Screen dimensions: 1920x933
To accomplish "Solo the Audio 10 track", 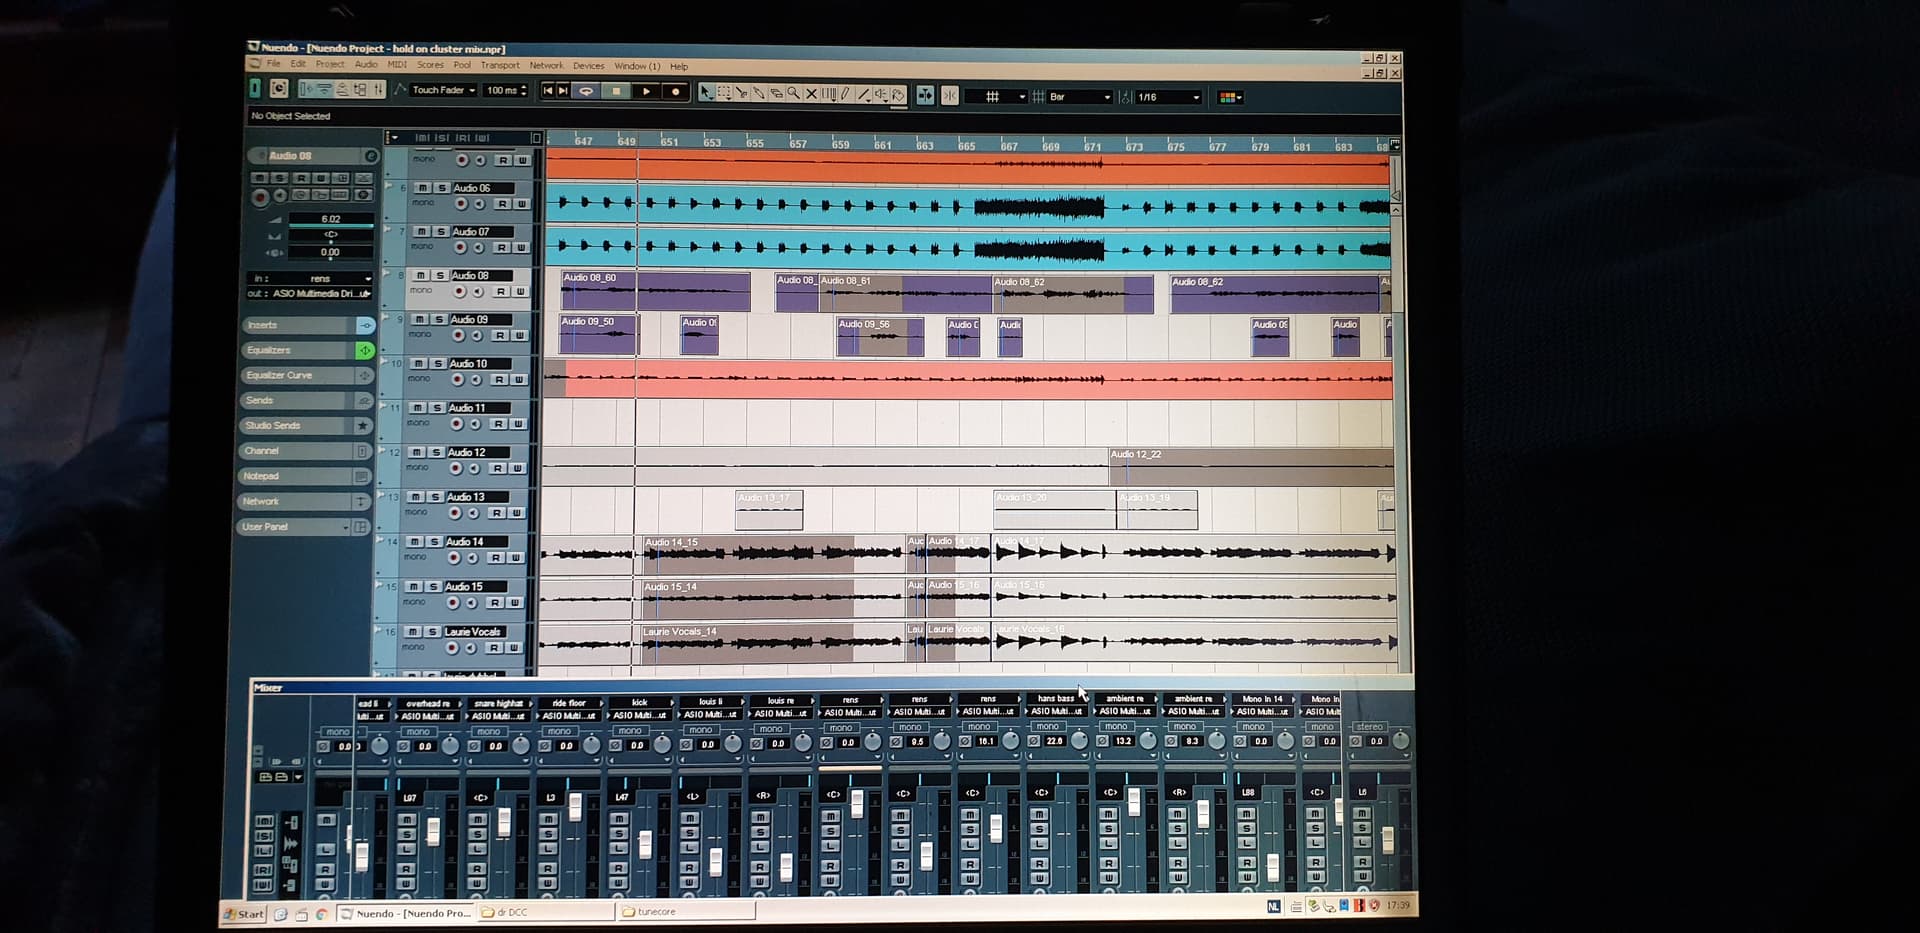I will click(437, 364).
